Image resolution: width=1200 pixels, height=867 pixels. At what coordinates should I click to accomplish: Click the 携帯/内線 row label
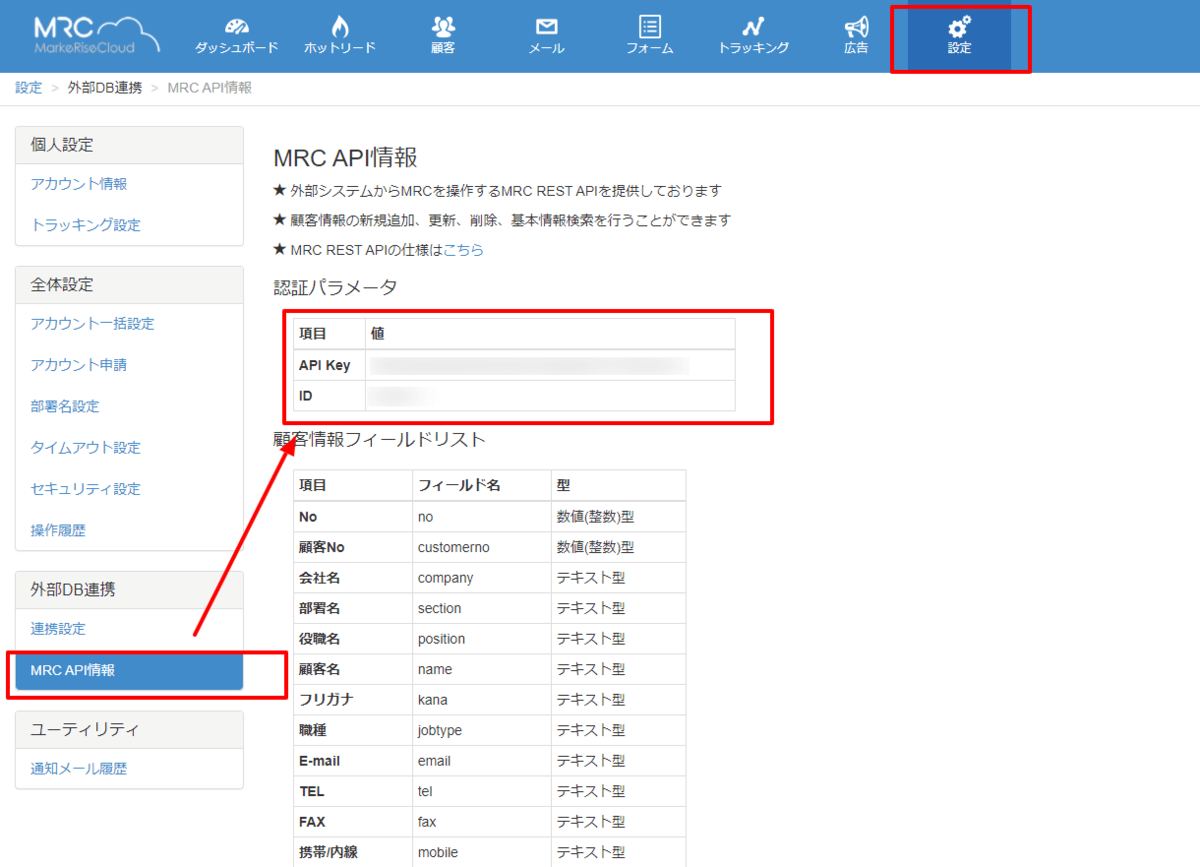coord(328,853)
